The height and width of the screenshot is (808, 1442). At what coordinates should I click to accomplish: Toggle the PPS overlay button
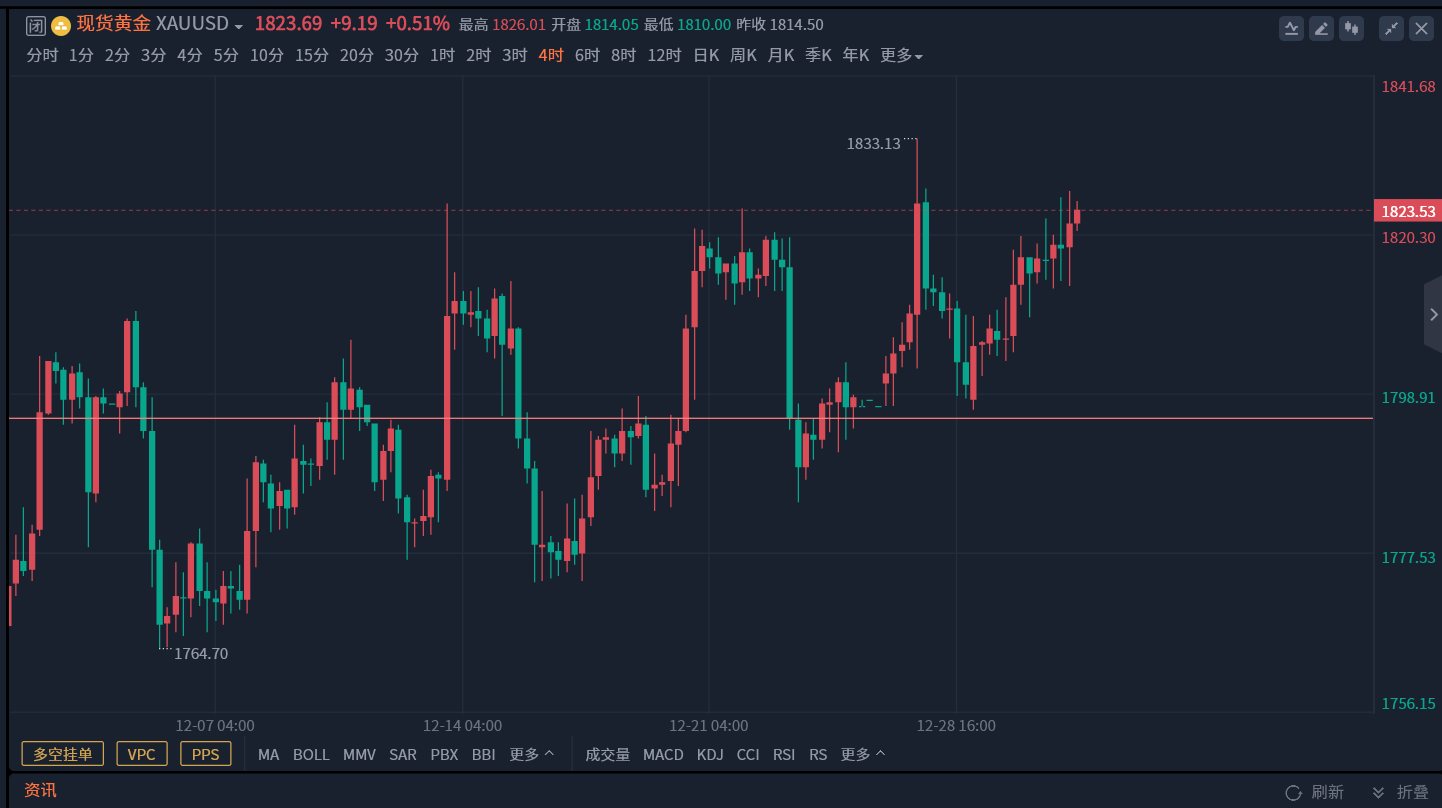click(206, 754)
